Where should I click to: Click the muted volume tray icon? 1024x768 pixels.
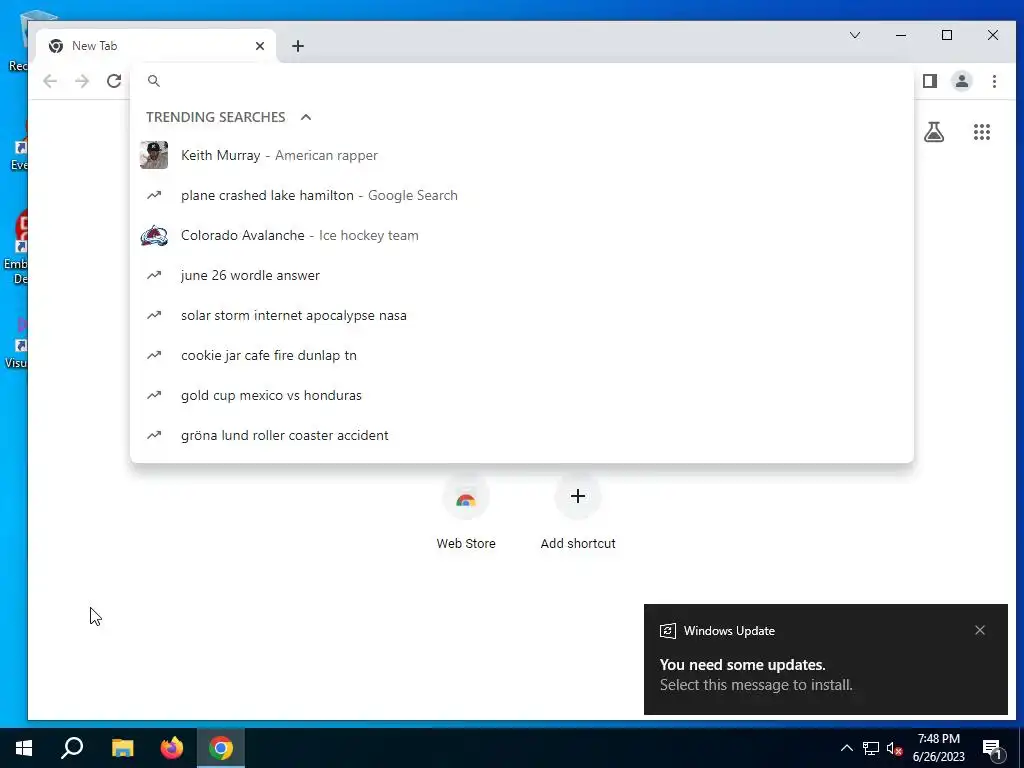click(894, 748)
